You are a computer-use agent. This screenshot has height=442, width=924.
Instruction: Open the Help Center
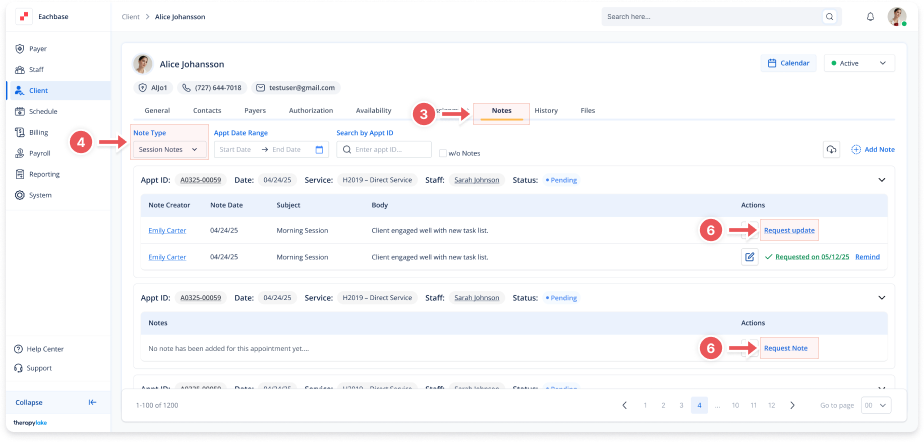[x=46, y=349]
